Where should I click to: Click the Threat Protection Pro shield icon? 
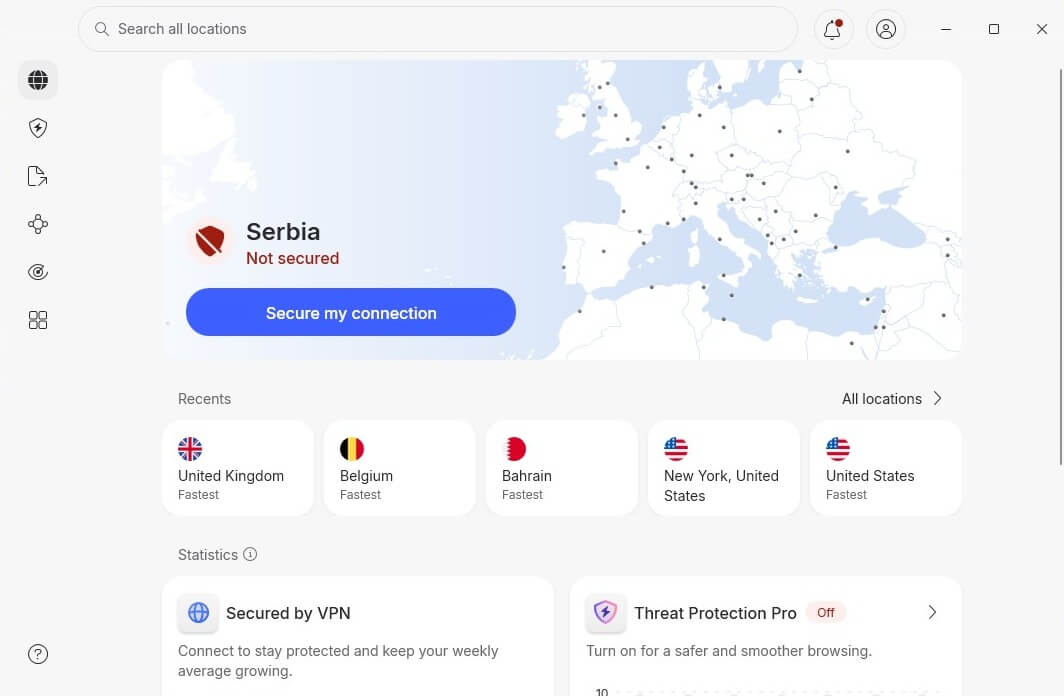coord(605,613)
